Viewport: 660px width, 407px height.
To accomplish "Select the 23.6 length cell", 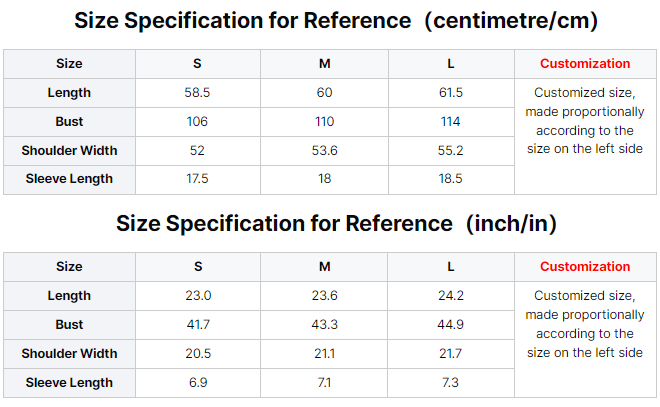I will pos(324,295).
